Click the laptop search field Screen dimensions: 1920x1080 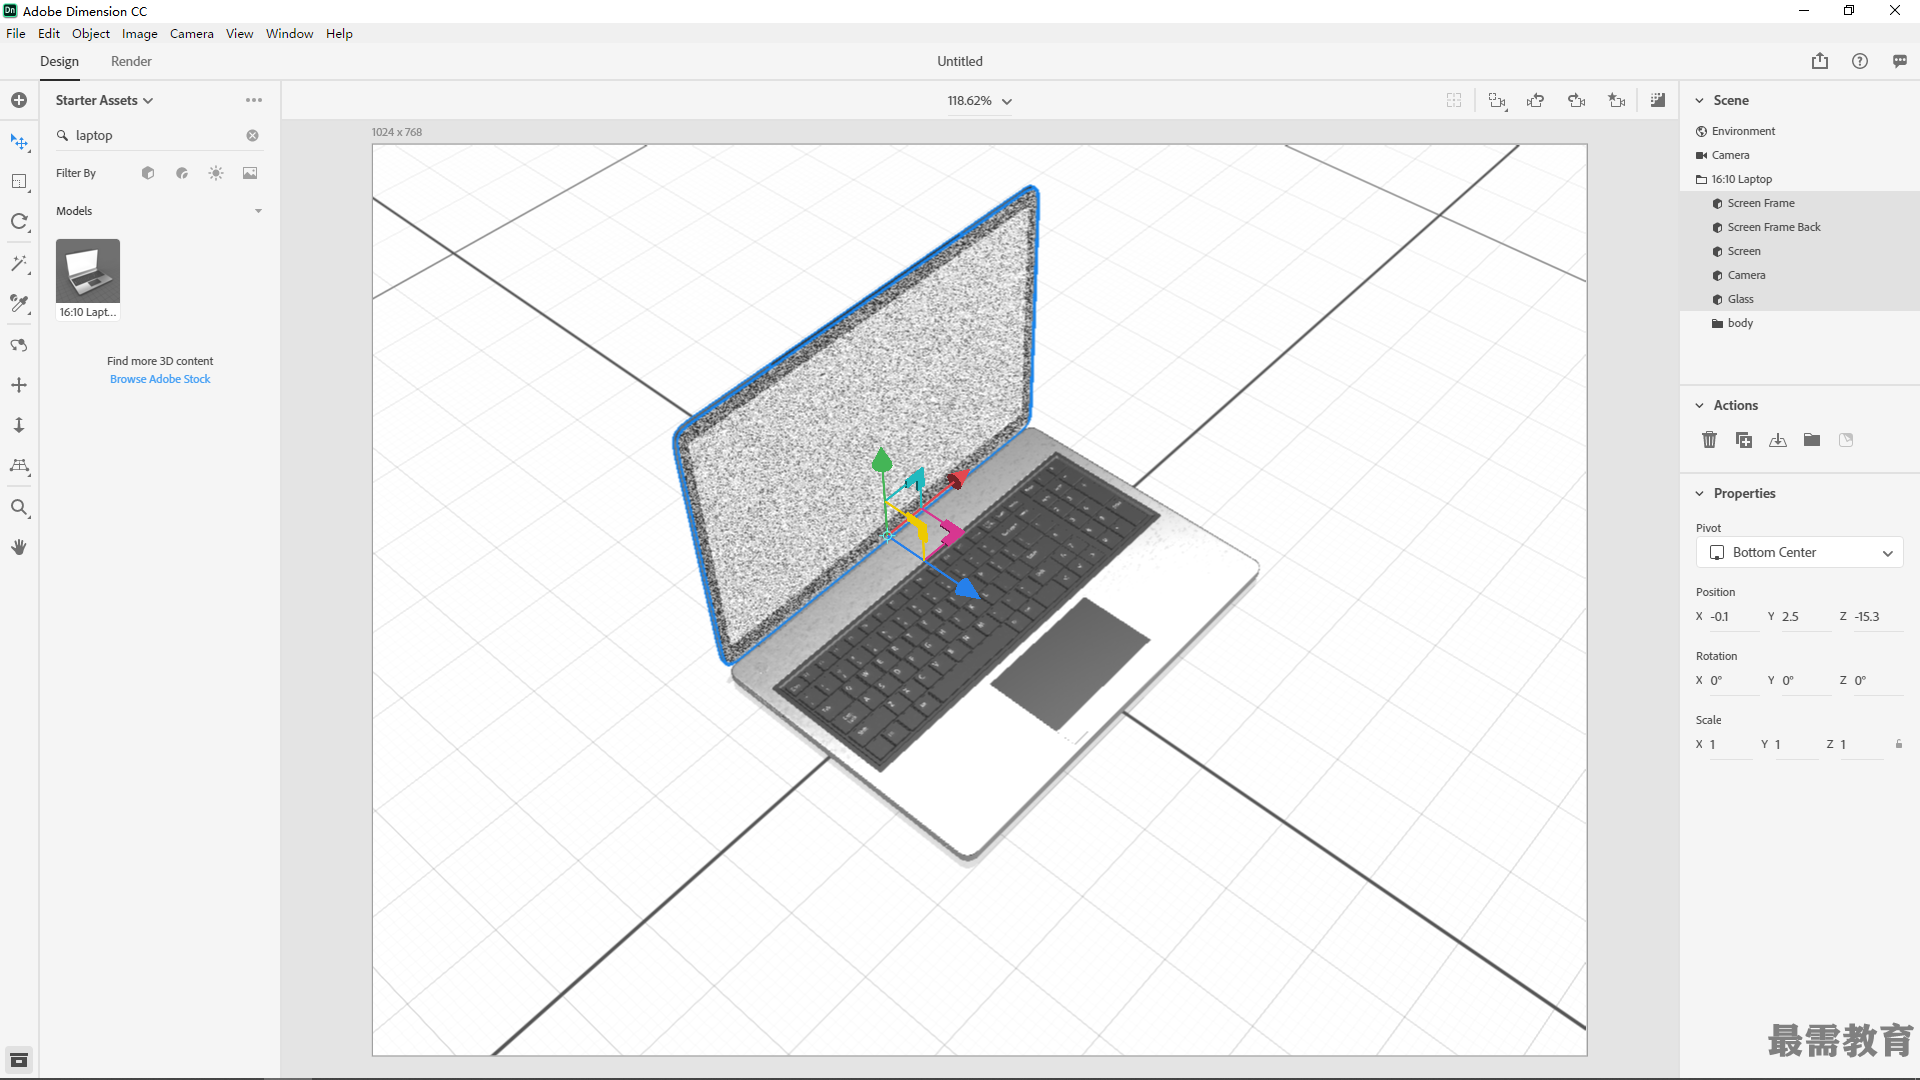click(x=158, y=135)
